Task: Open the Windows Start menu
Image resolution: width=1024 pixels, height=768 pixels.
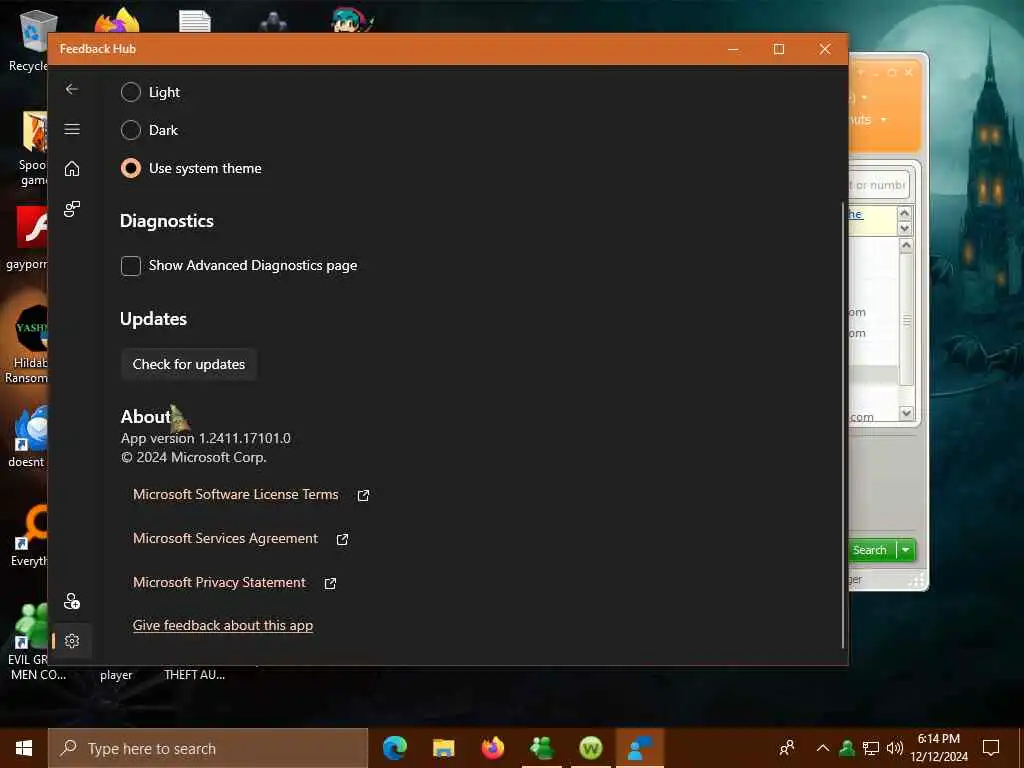Action: [x=24, y=748]
